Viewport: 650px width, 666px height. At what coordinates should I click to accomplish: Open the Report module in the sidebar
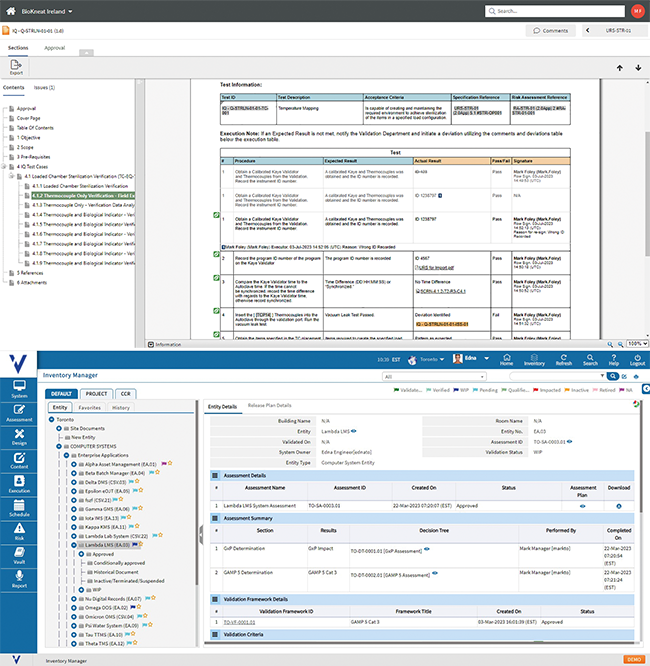click(x=19, y=579)
